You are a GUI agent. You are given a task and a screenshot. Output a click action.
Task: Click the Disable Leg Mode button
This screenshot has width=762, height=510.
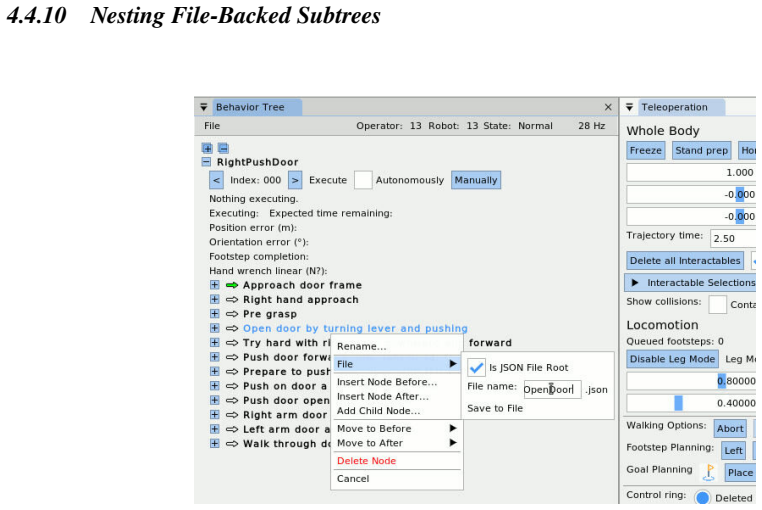pos(672,359)
